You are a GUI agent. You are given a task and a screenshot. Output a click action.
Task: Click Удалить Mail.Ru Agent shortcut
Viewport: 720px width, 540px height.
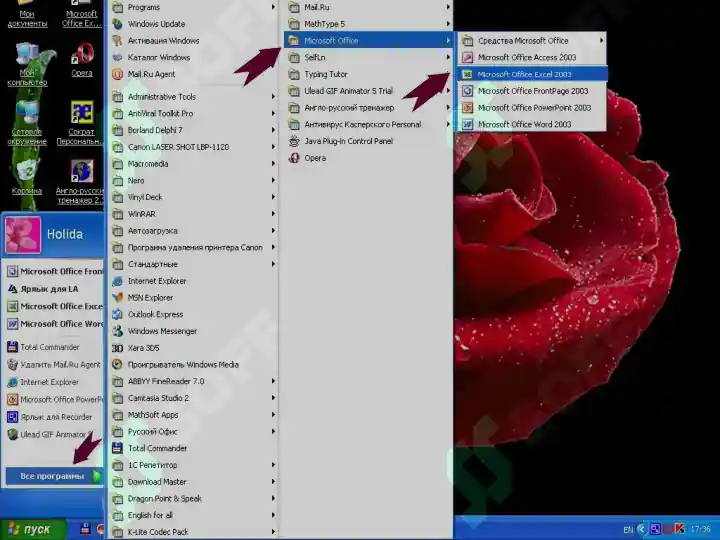(54, 365)
